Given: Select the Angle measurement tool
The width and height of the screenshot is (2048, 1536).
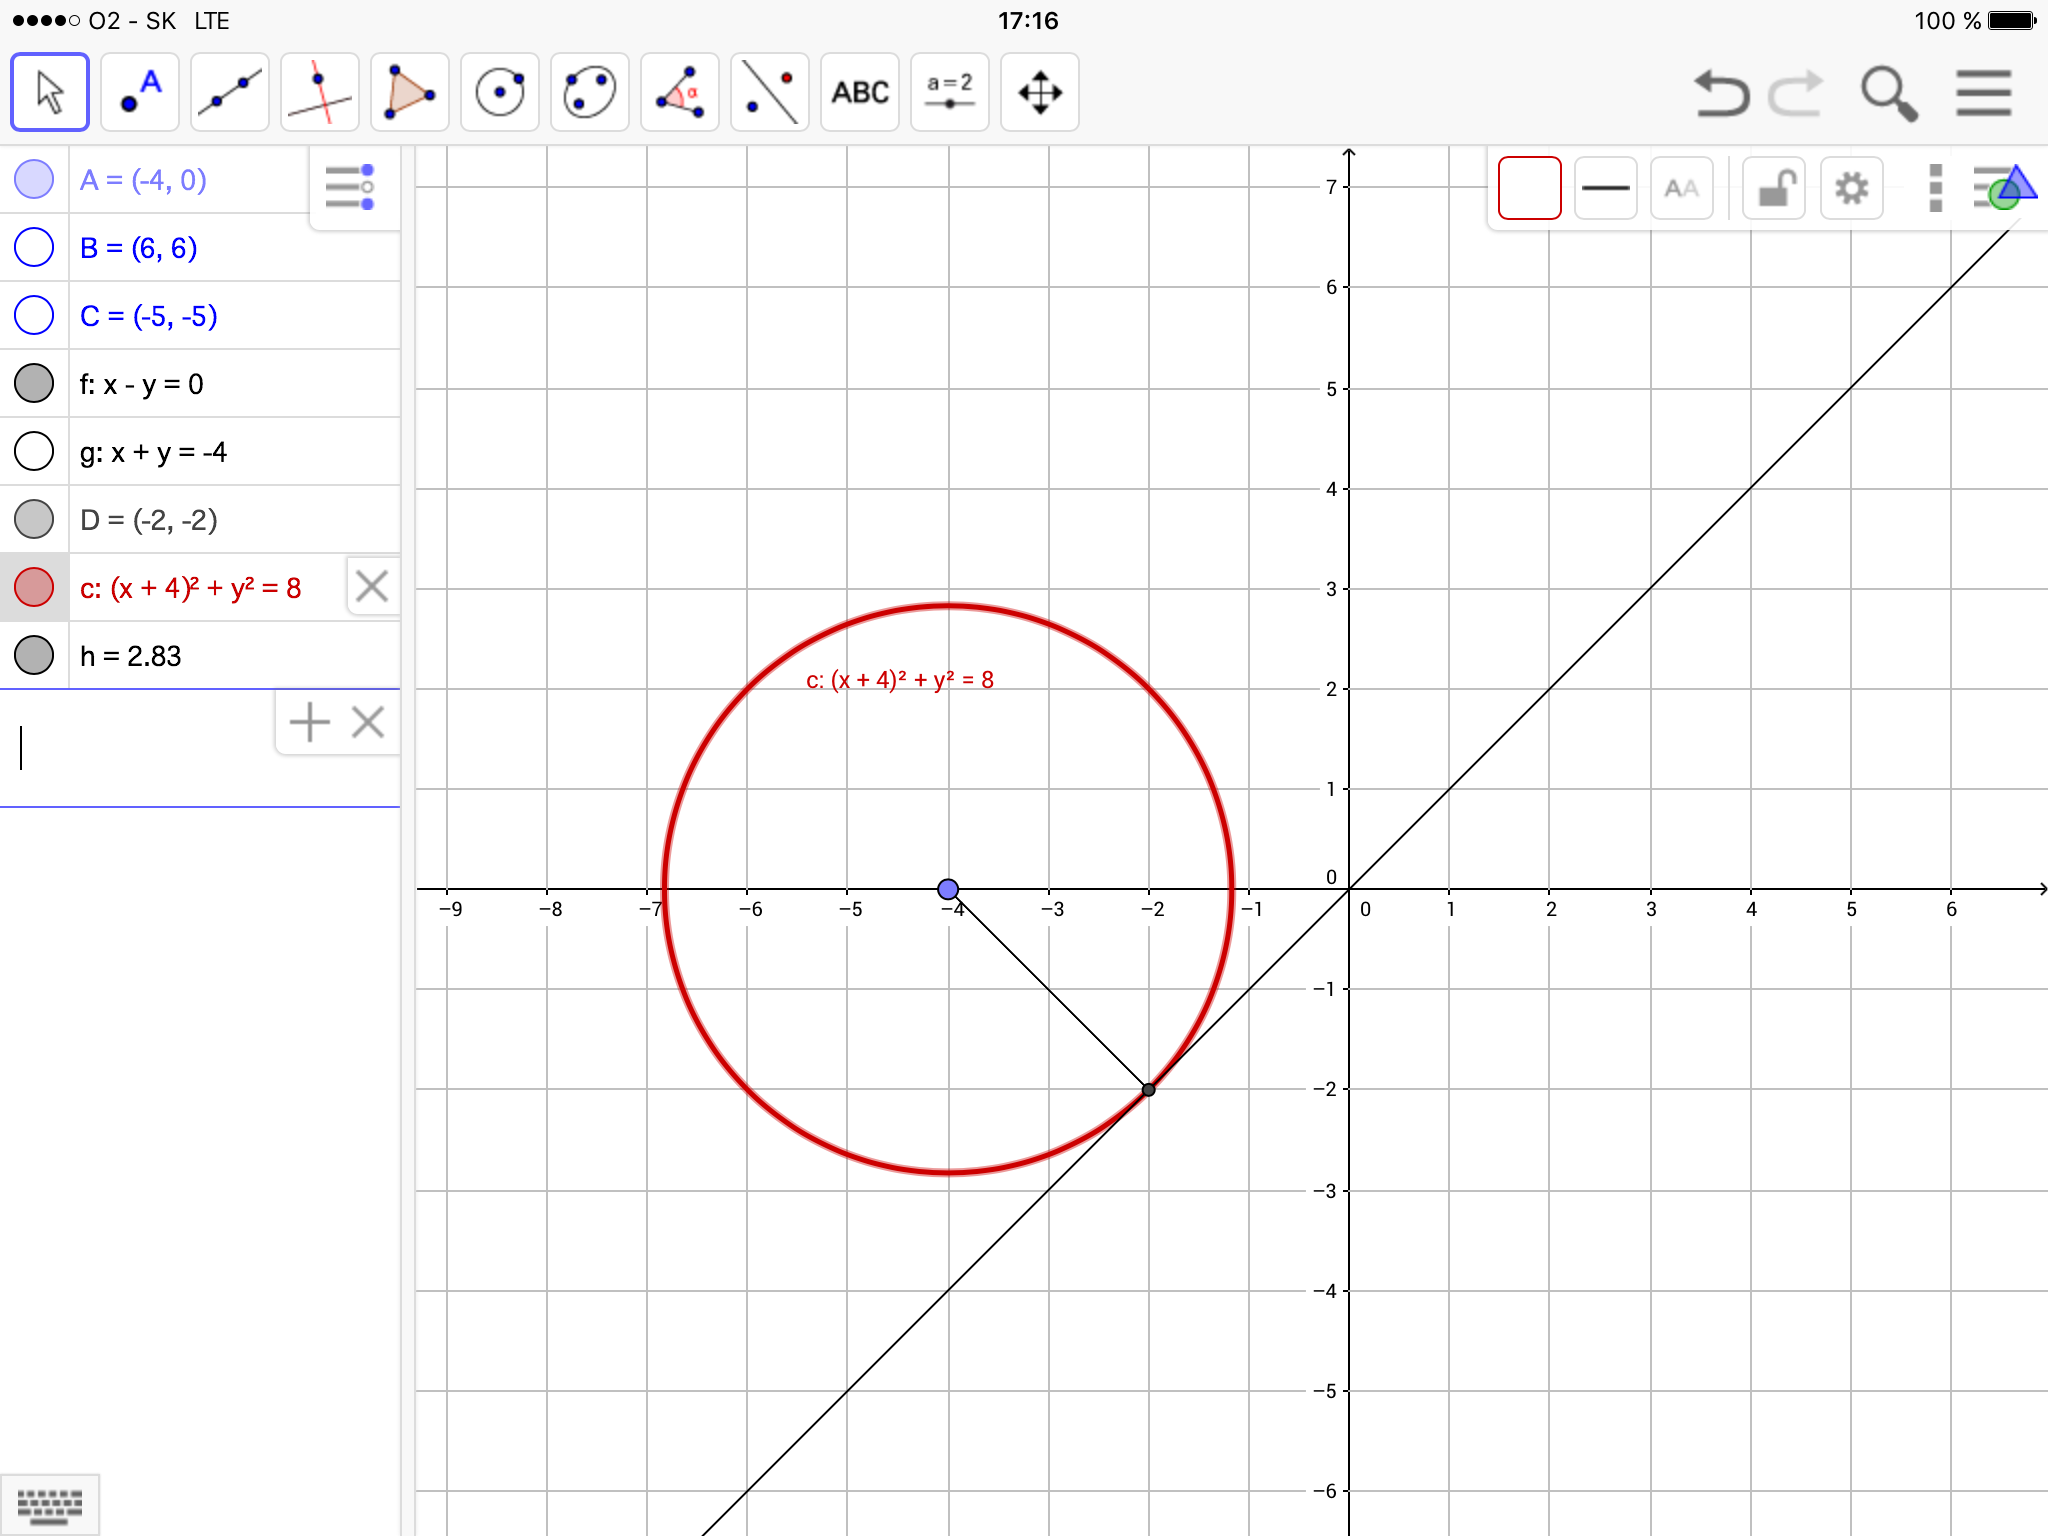Looking at the screenshot, I should click(x=680, y=92).
